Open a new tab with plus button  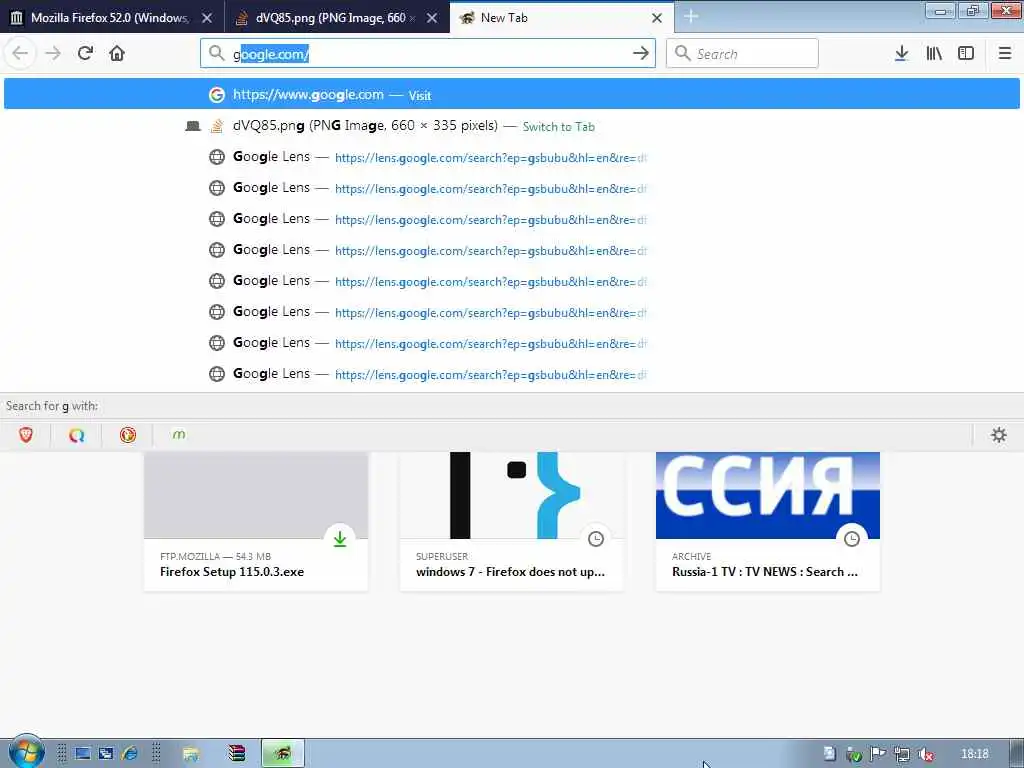(691, 16)
